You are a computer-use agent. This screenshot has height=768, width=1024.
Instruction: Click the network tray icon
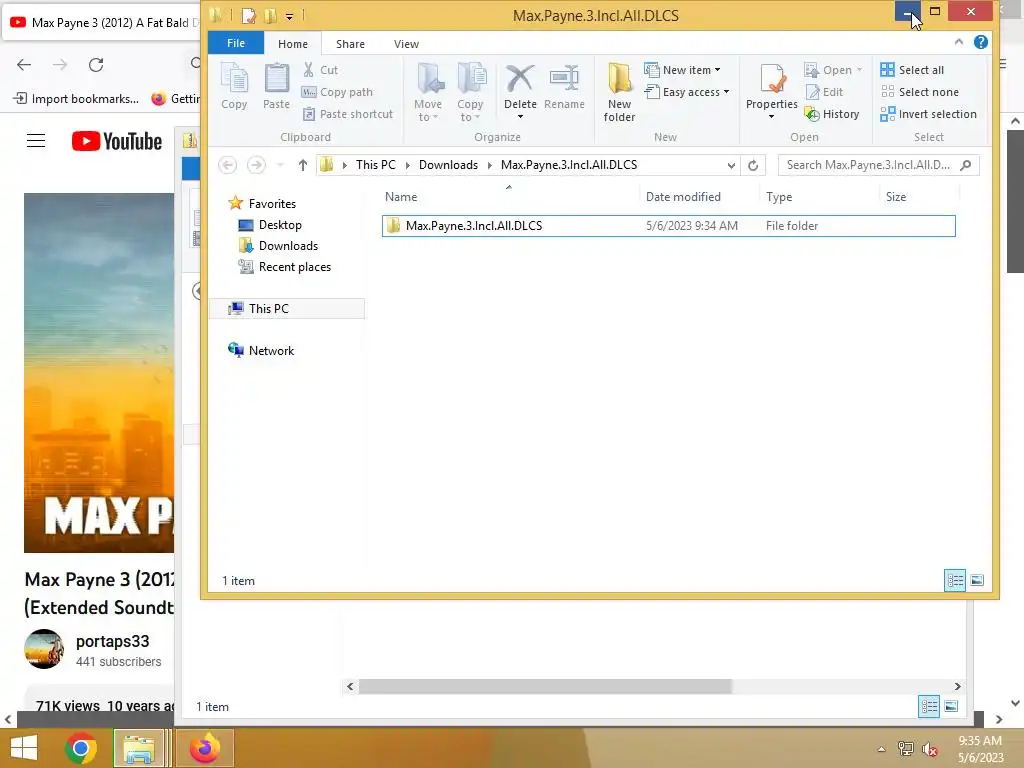[906, 749]
